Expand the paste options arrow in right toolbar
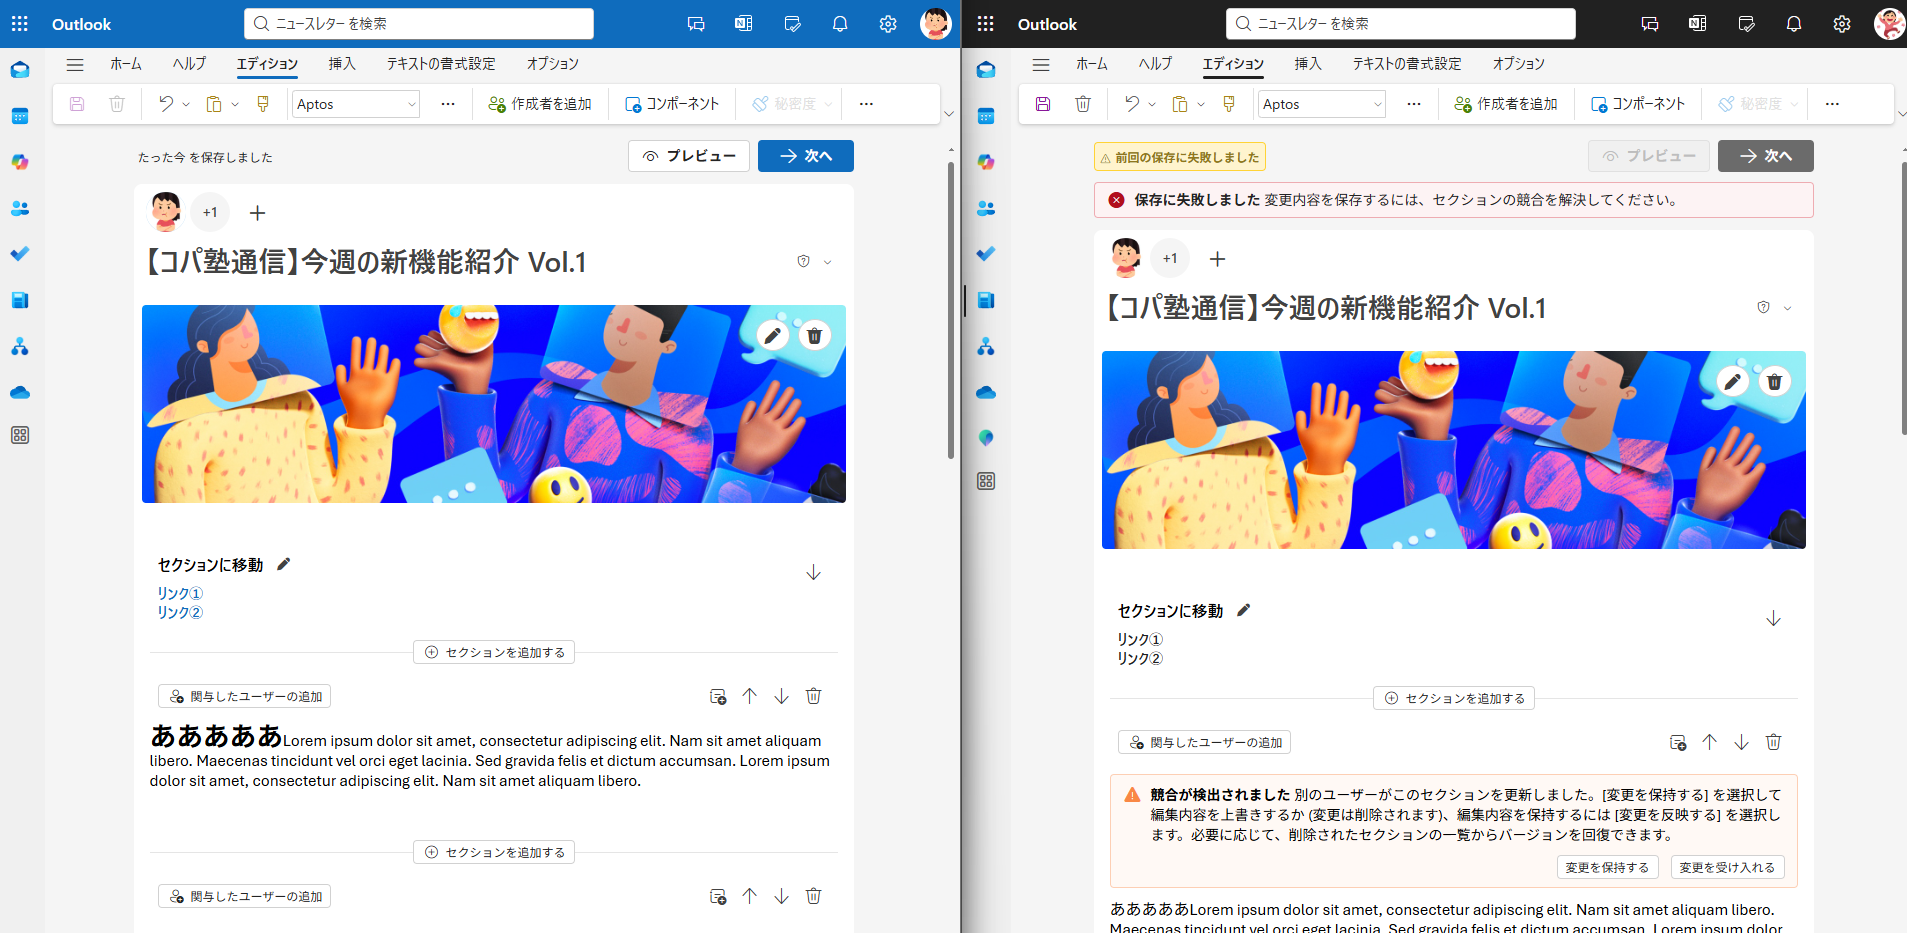The image size is (1907, 933). (1201, 104)
